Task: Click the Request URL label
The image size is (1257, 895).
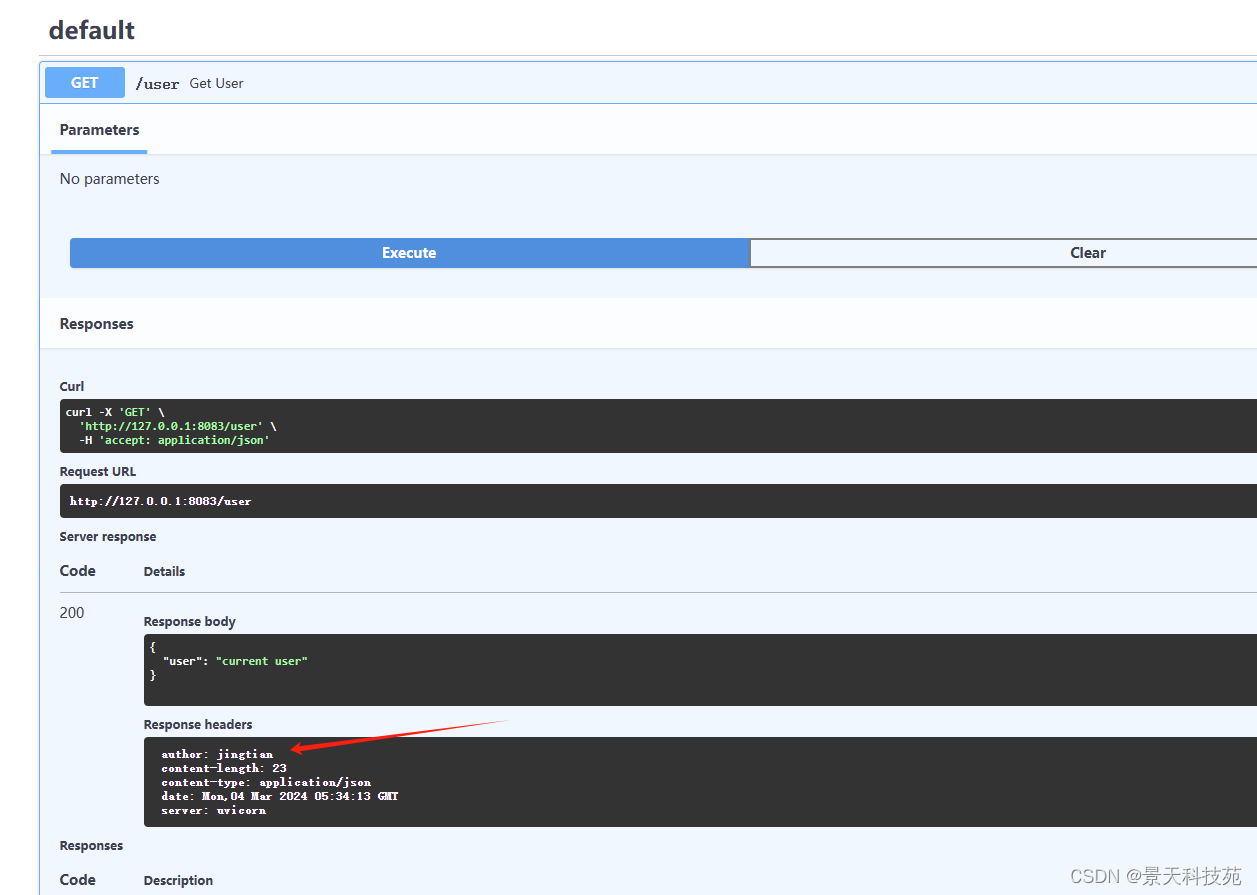Action: pos(98,471)
